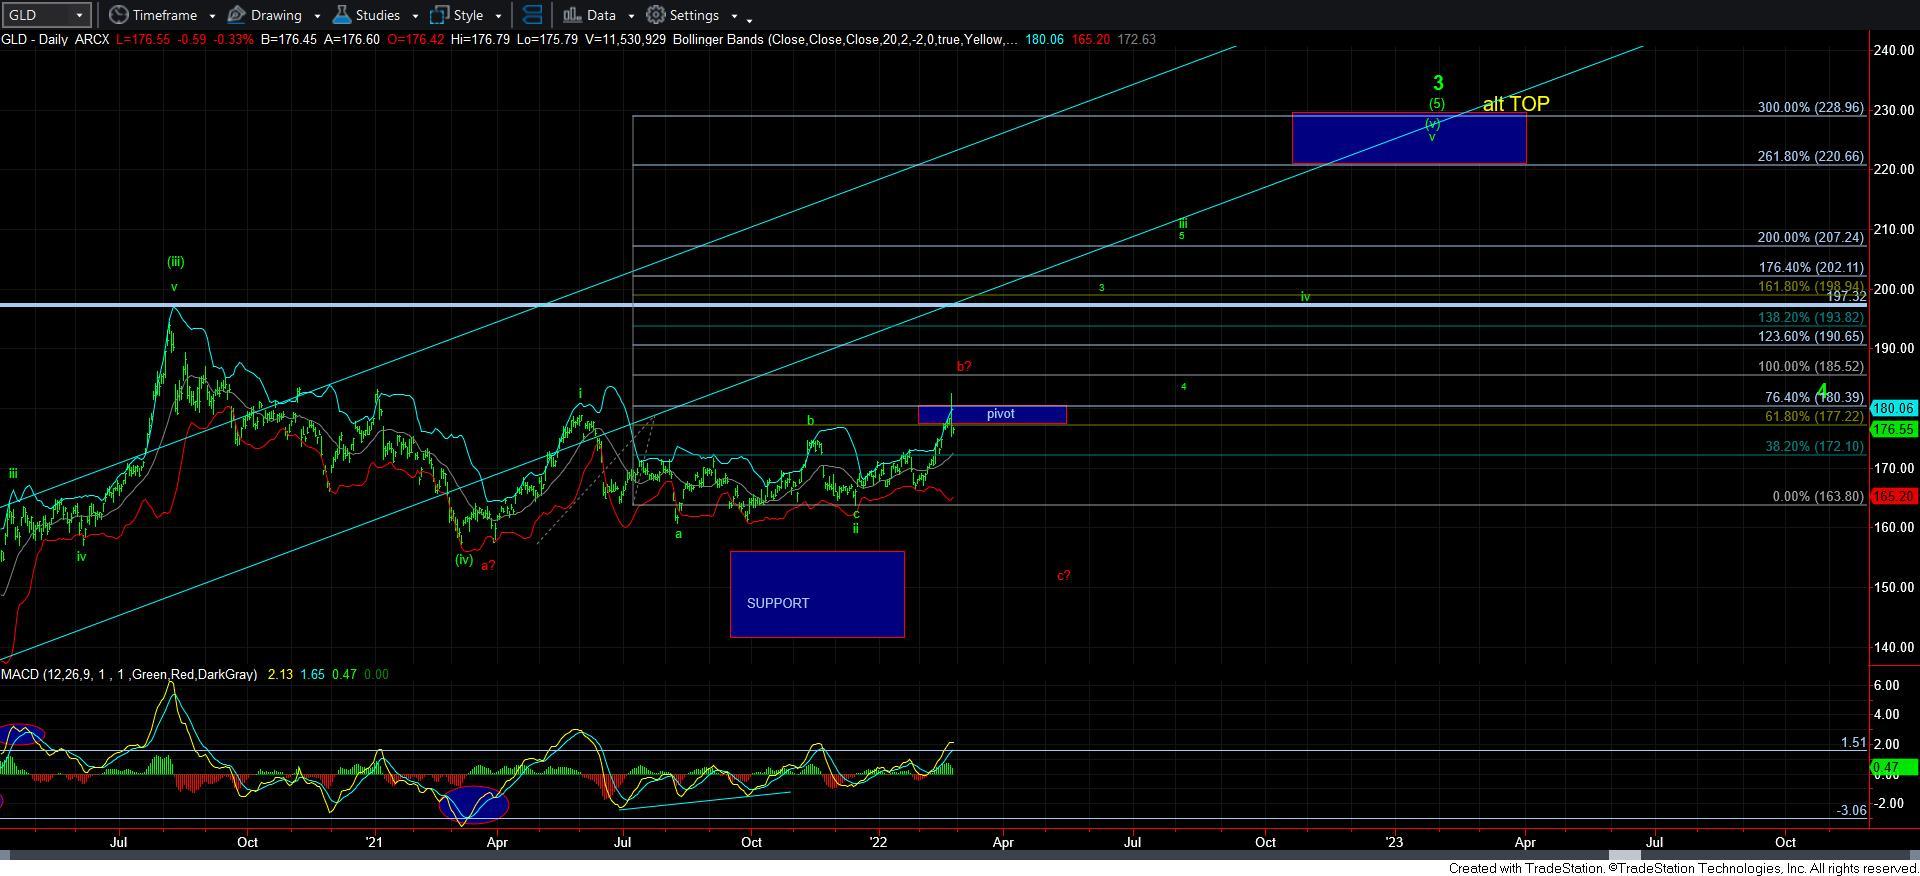Click the Studies flask icon
The height and width of the screenshot is (876, 1920).
tap(342, 15)
